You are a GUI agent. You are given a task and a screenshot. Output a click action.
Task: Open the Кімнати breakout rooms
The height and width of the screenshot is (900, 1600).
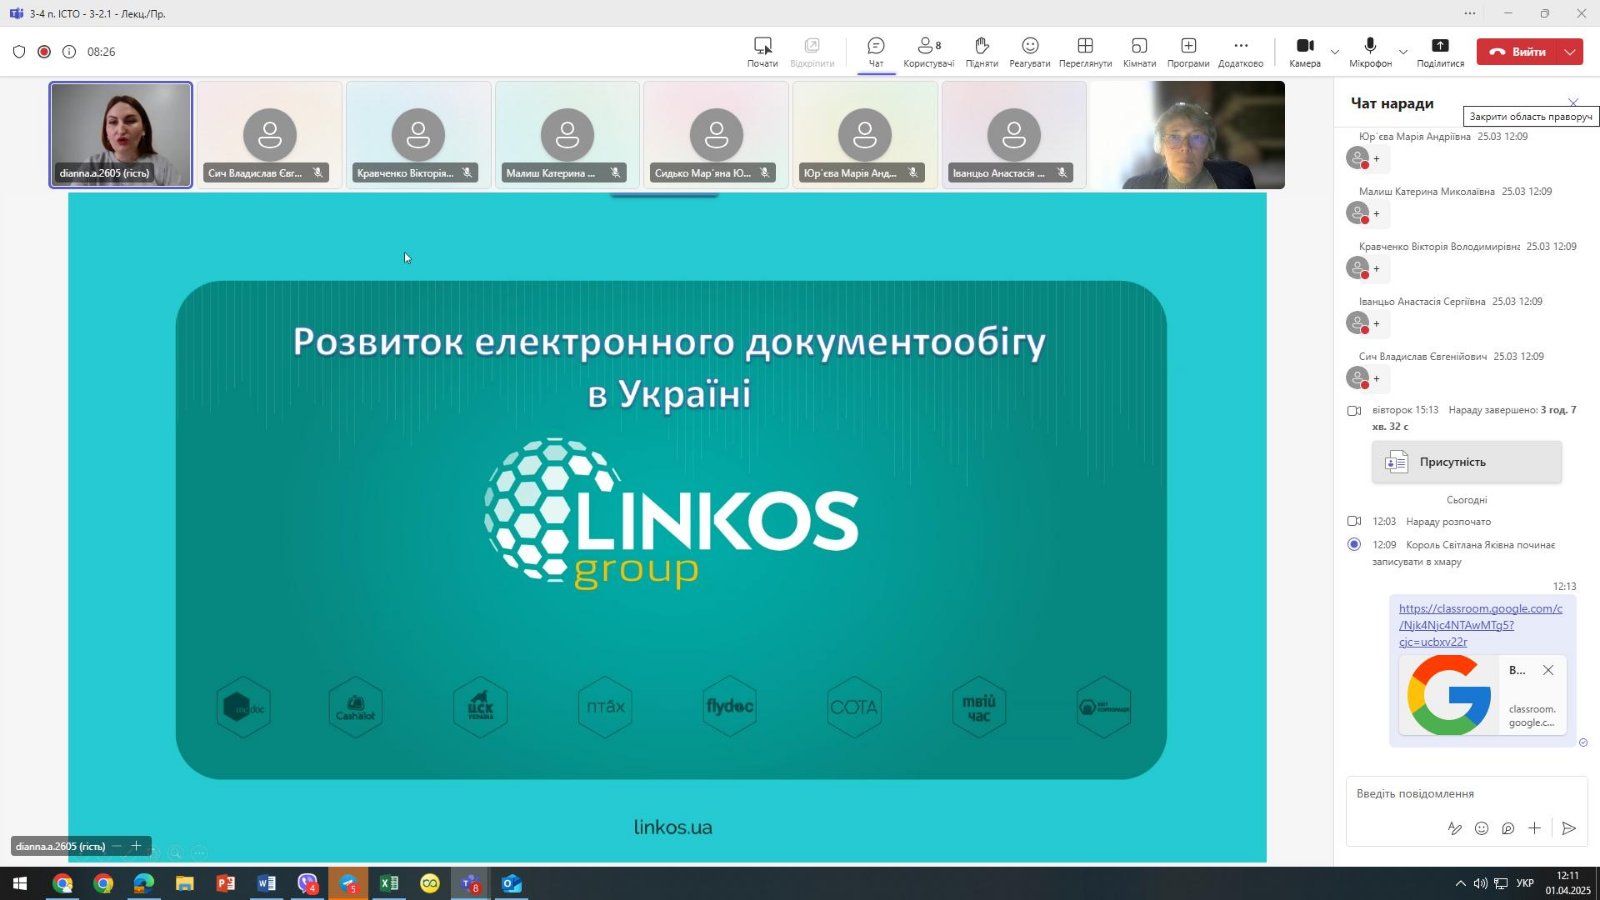[1139, 52]
